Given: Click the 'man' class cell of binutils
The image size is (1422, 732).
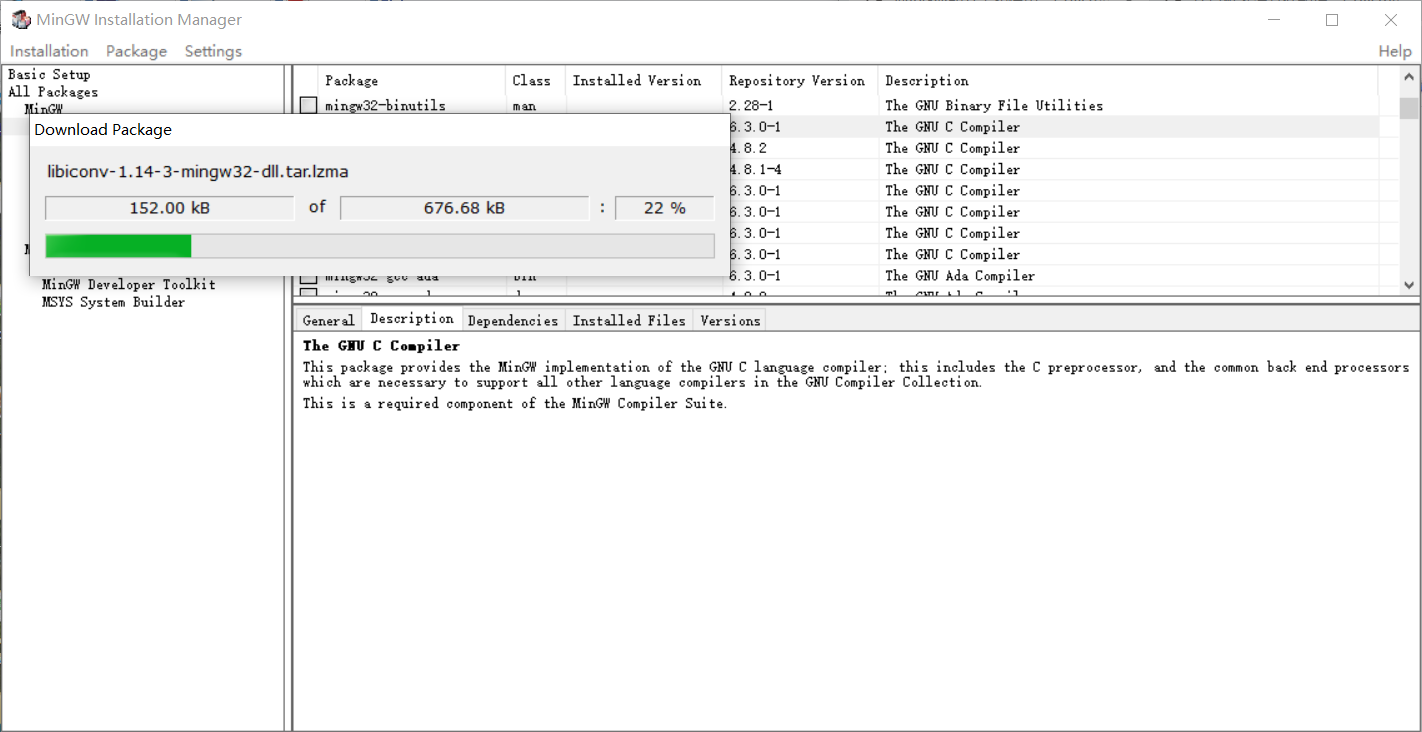Looking at the screenshot, I should [524, 105].
